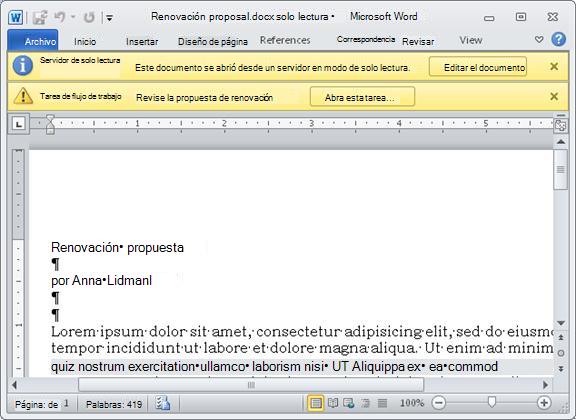Screen dimensions: 576x420
Task: Open the Archivo tab
Action: pyautogui.click(x=33, y=41)
